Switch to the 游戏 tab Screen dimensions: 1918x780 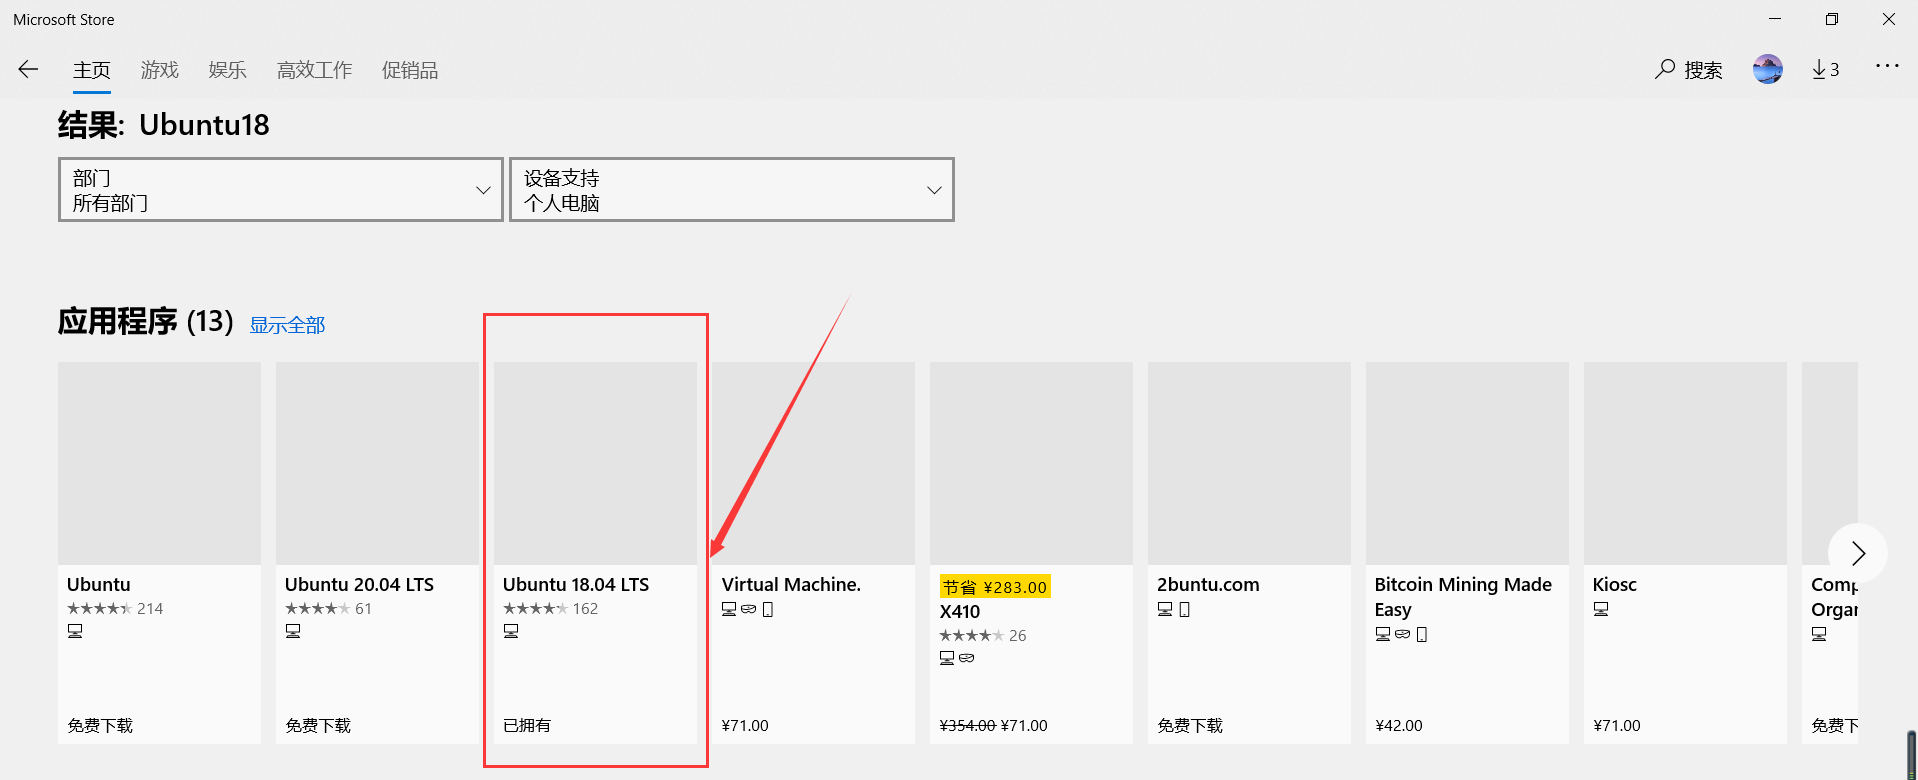(160, 70)
